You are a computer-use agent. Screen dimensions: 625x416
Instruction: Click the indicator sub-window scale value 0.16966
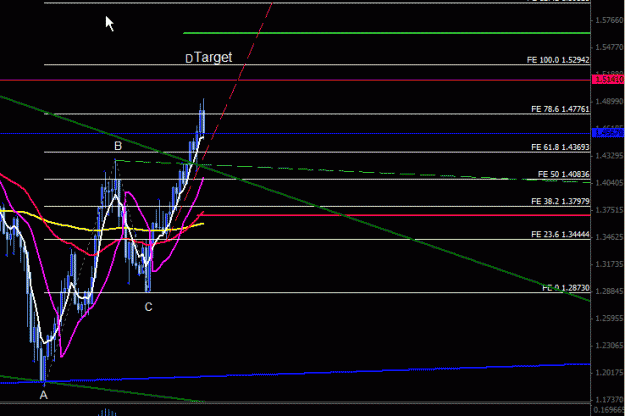pos(609,410)
